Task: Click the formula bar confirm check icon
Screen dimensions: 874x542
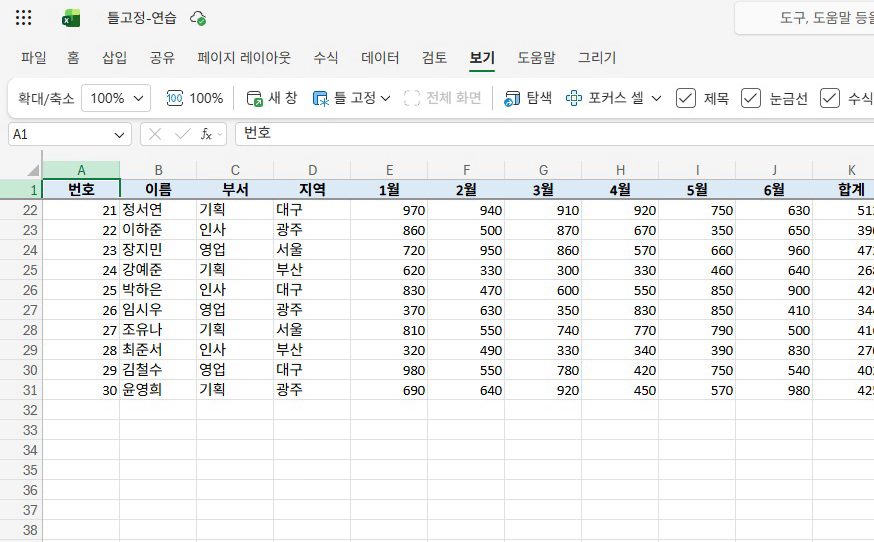Action: 182,134
